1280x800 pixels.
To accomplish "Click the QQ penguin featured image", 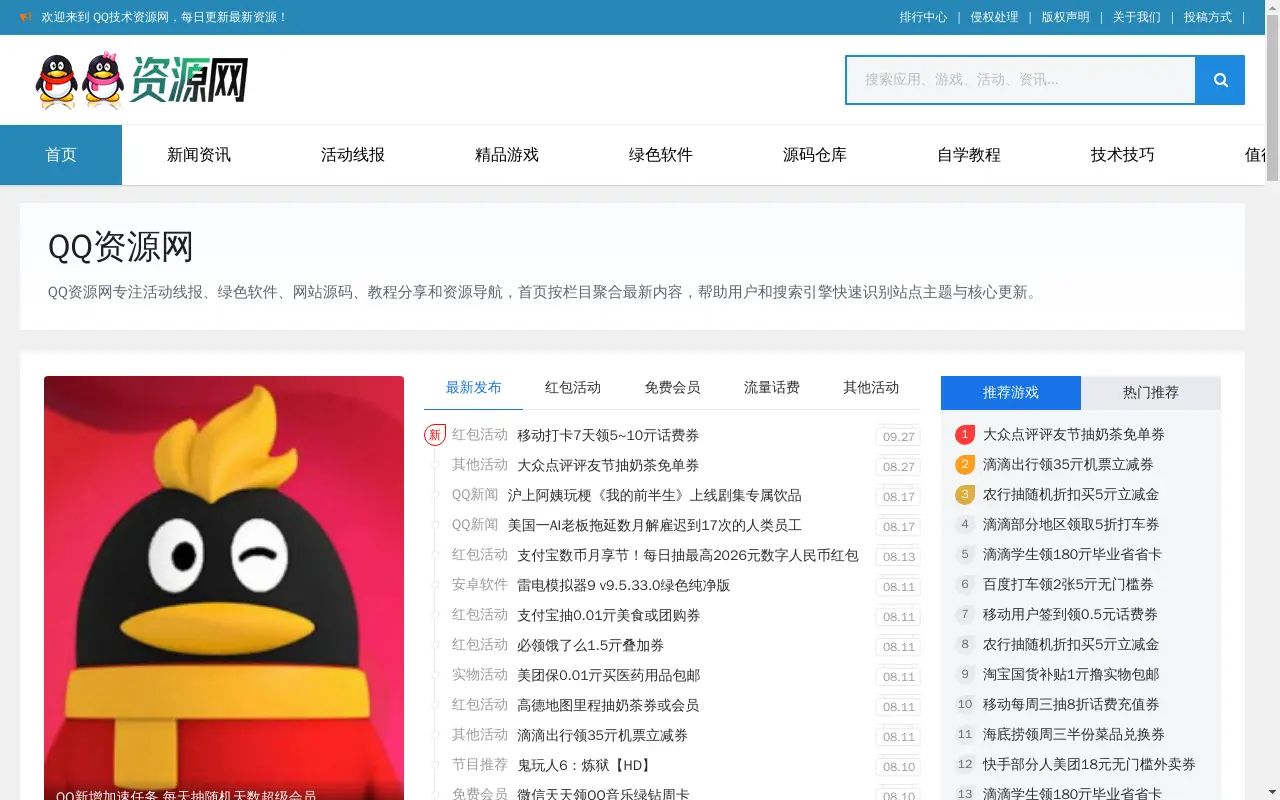I will coord(224,588).
